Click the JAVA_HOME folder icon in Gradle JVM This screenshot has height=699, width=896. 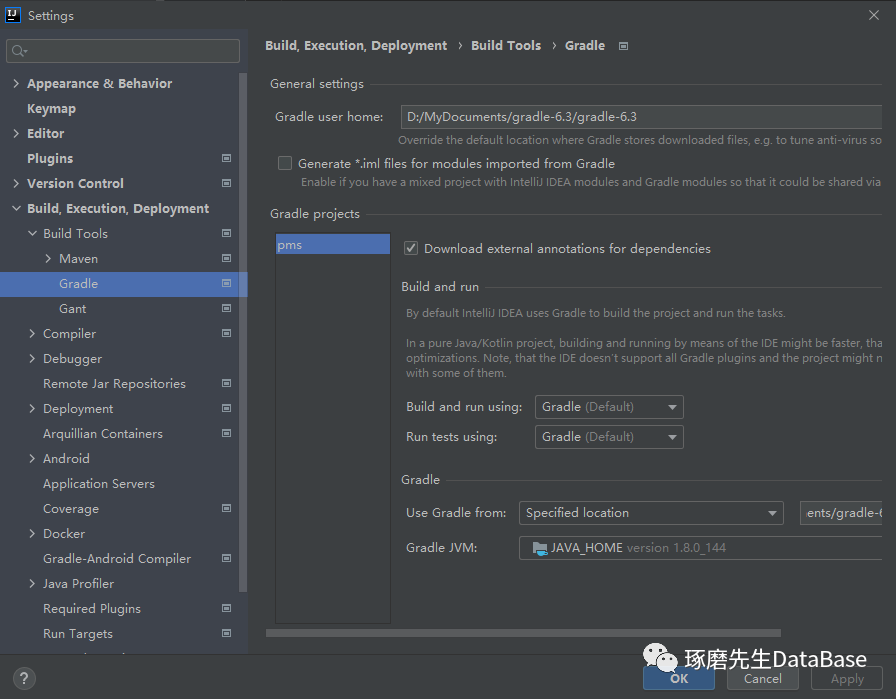click(539, 548)
